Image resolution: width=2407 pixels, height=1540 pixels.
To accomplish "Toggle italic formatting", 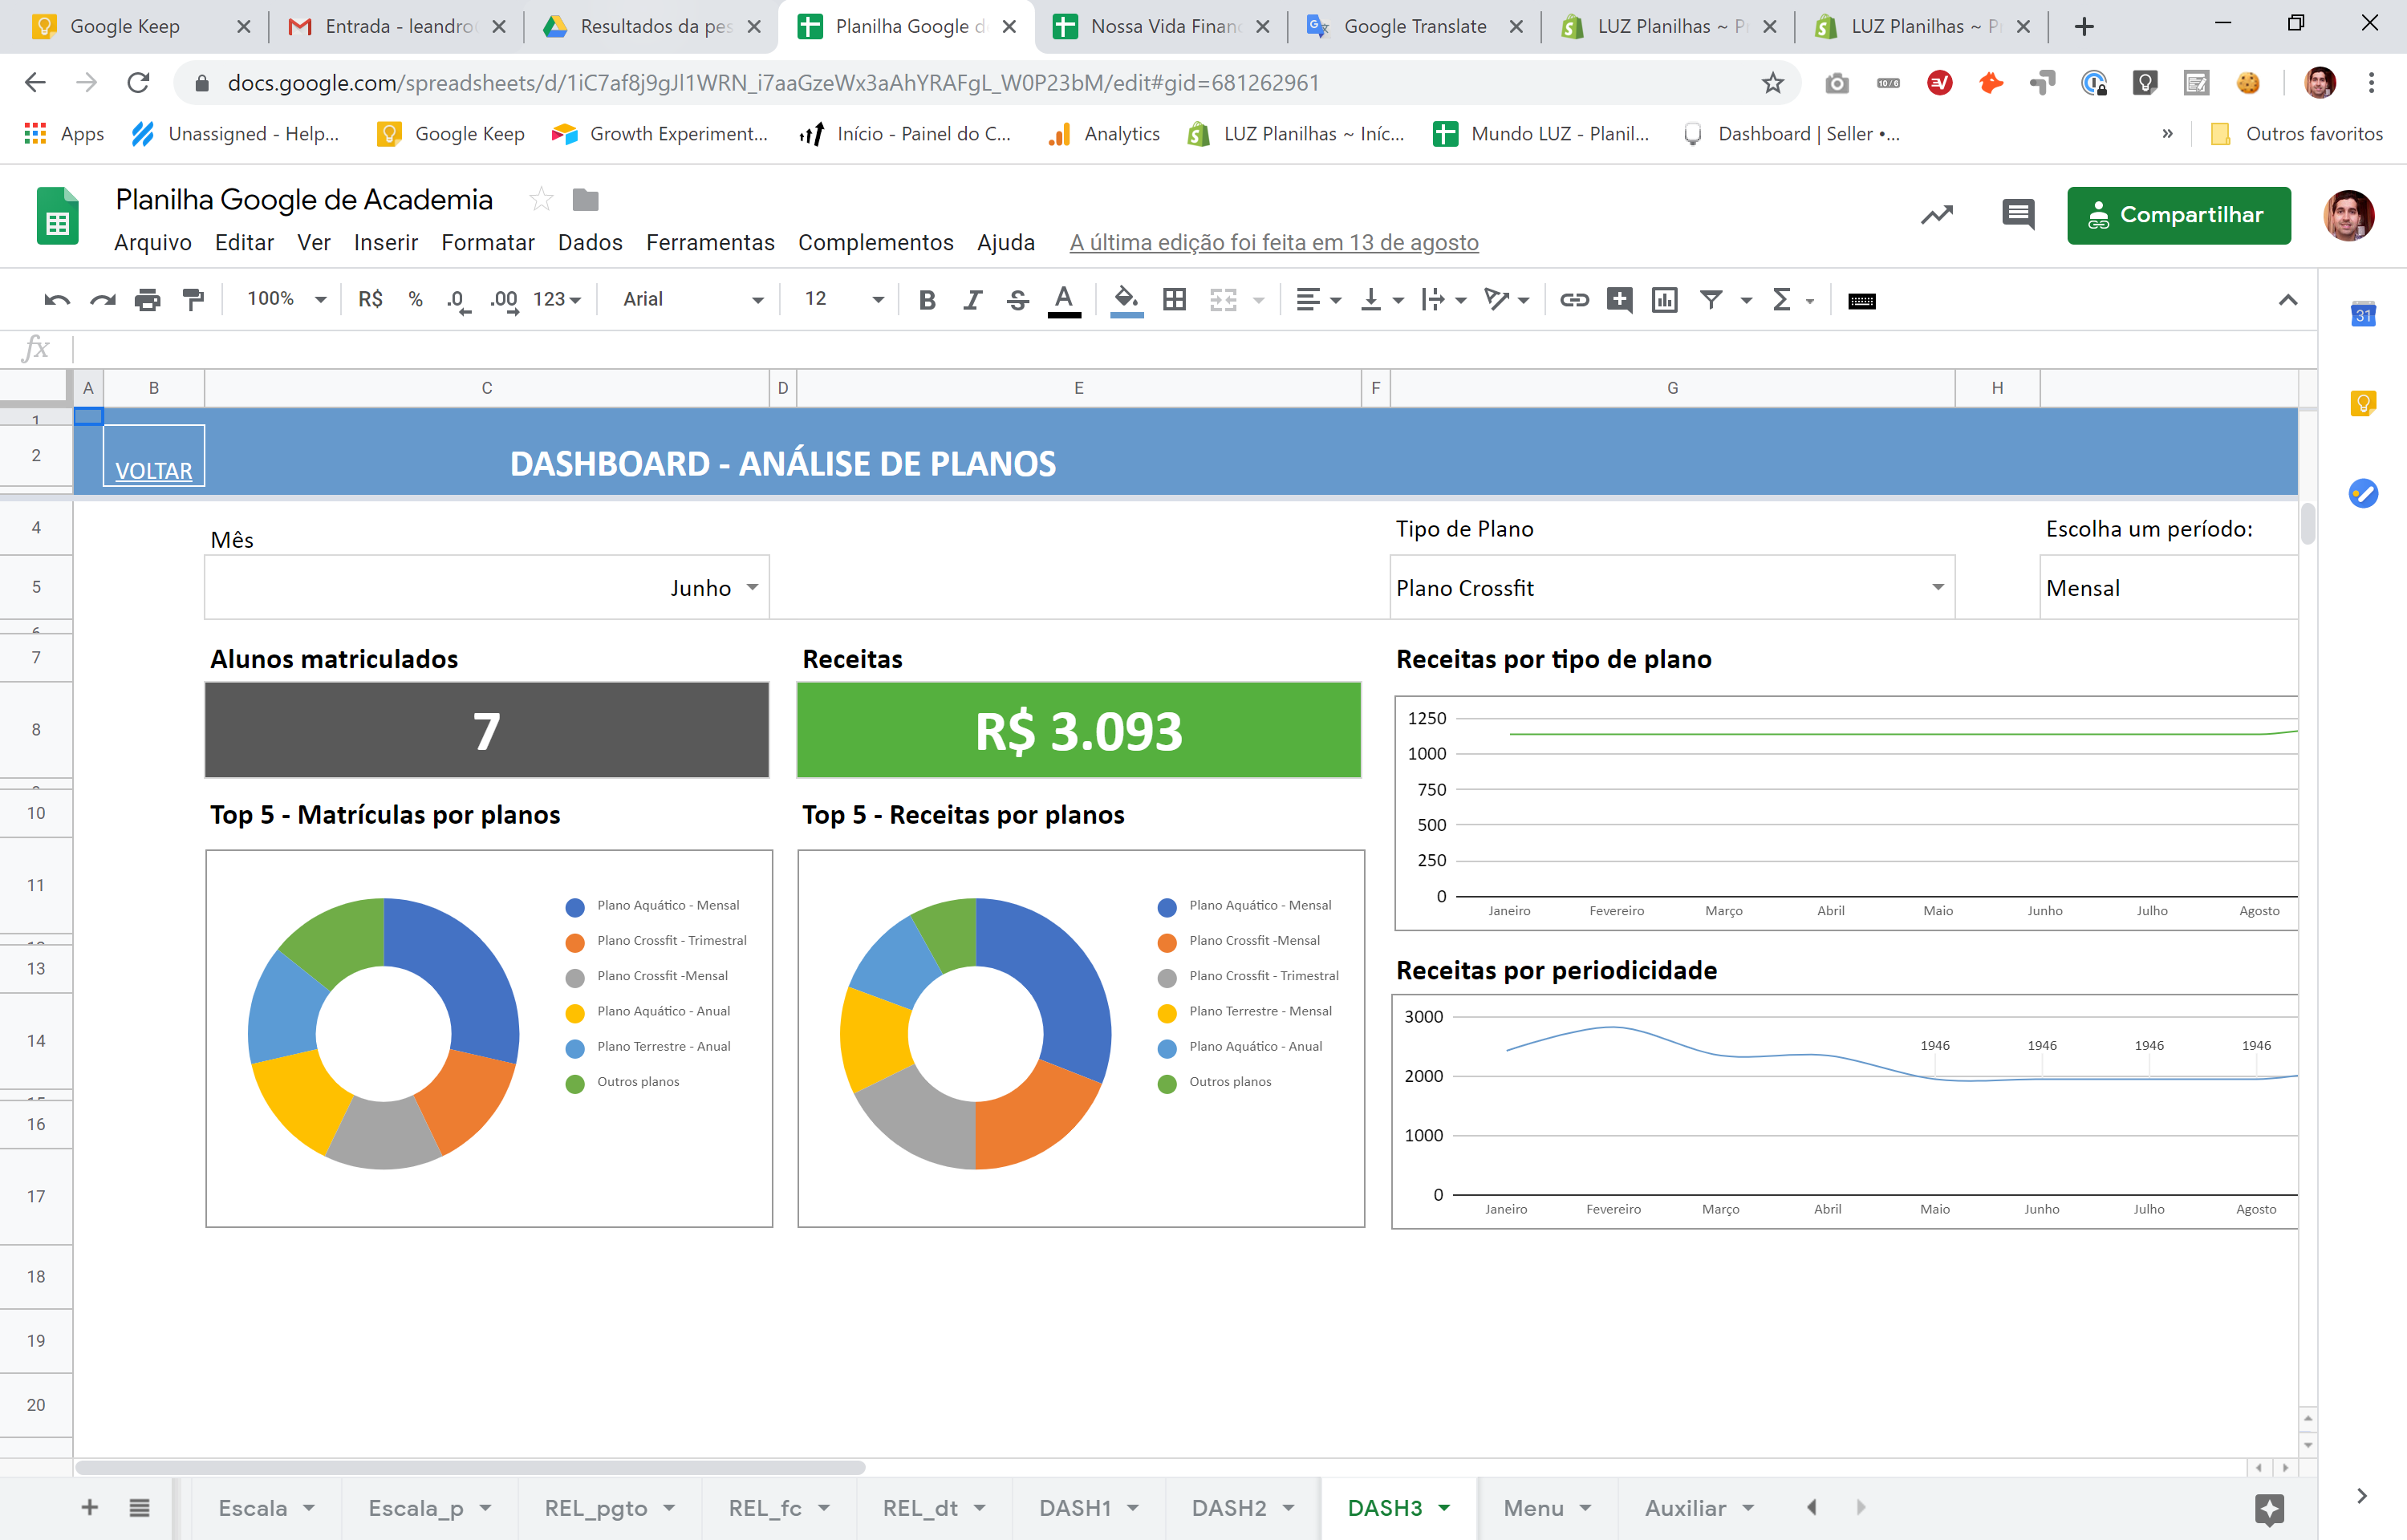I will coord(972,299).
